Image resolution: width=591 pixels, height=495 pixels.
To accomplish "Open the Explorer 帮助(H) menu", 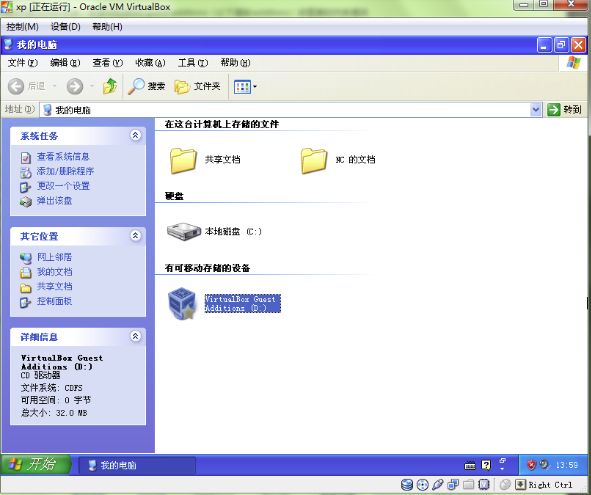I will pyautogui.click(x=235, y=63).
